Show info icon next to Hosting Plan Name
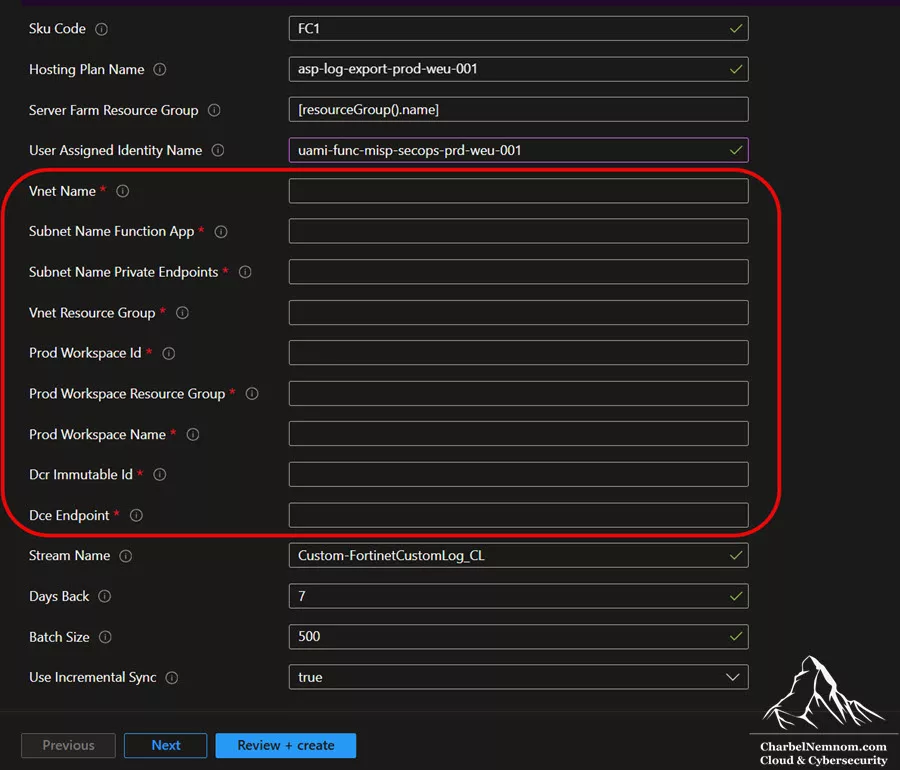Screen dimensions: 900x770 (x=160, y=69)
